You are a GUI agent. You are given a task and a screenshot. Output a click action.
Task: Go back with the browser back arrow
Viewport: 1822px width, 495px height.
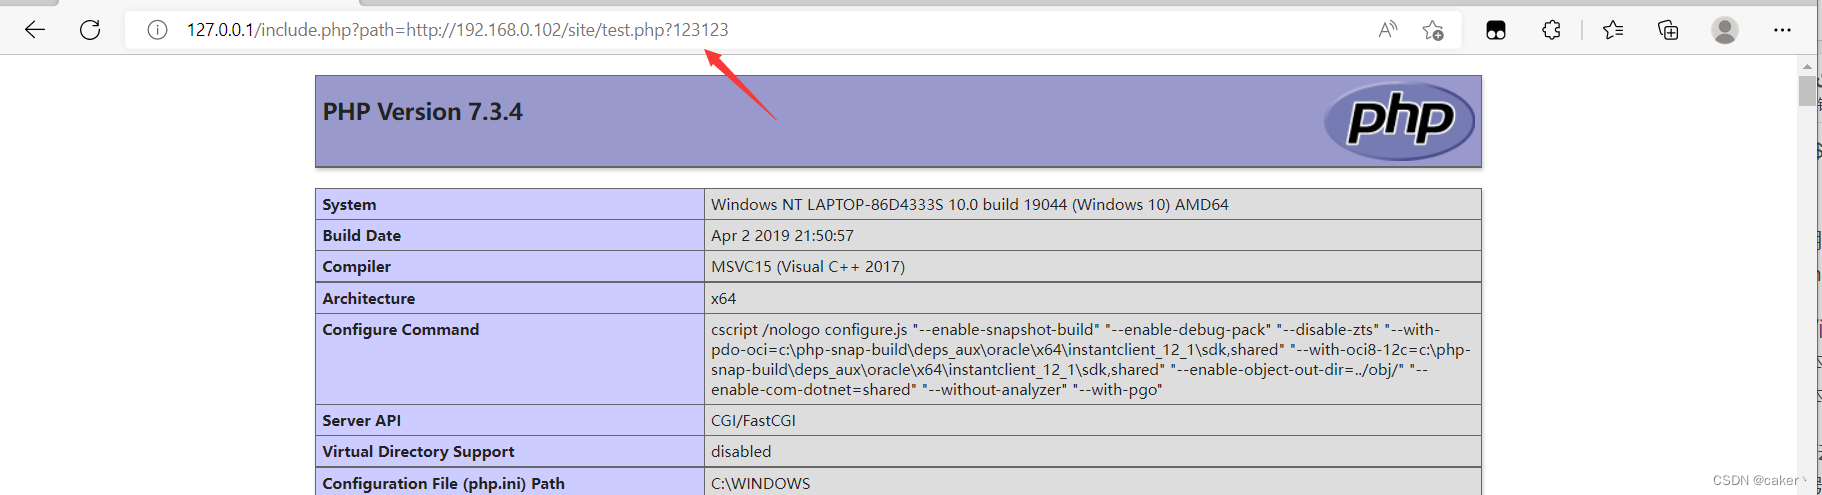(x=35, y=30)
